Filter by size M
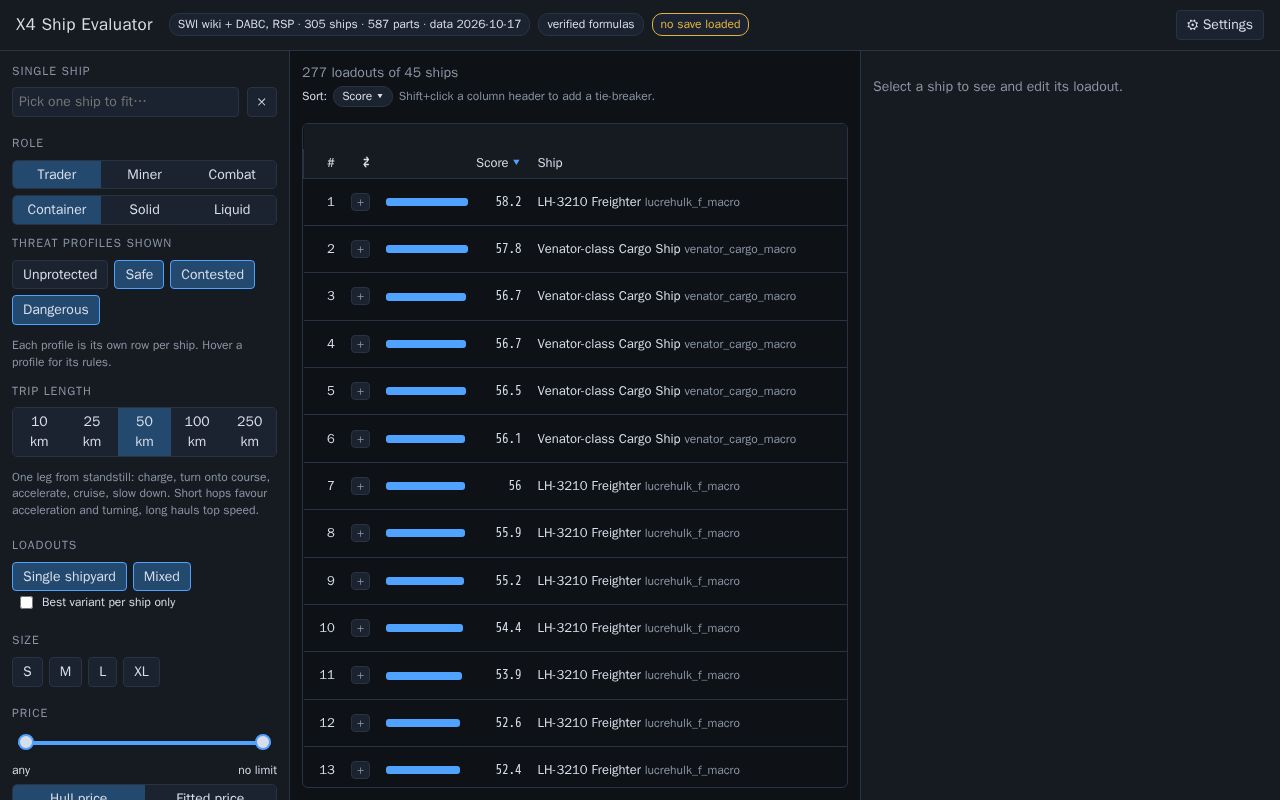 pos(65,672)
